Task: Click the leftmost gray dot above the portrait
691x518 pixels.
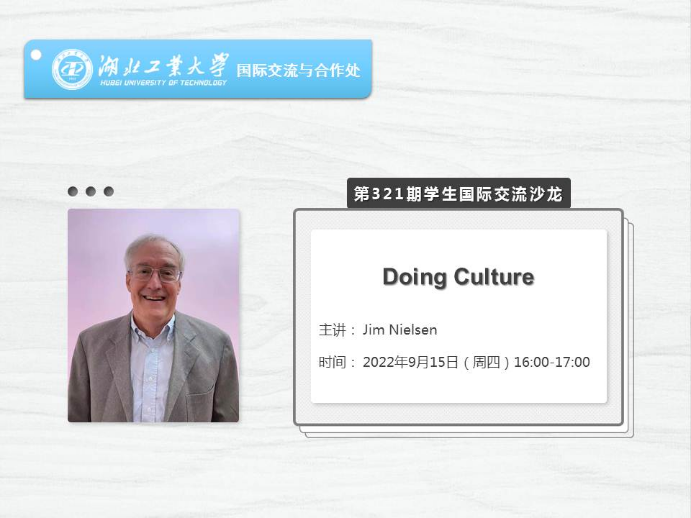Action: pos(73,191)
